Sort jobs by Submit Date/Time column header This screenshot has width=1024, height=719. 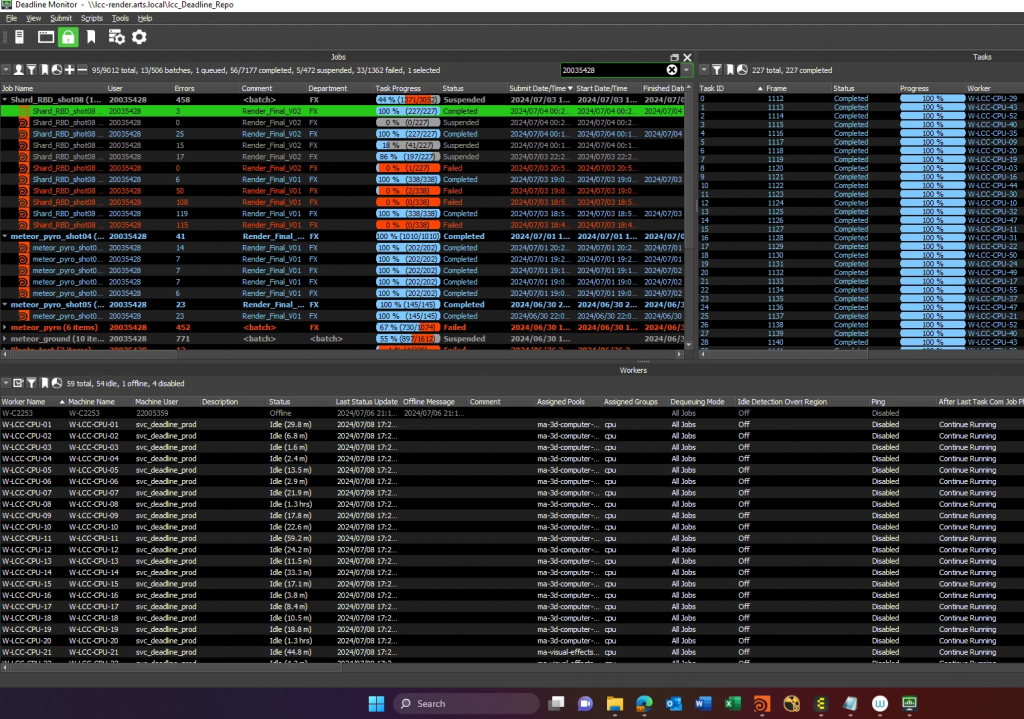(x=541, y=88)
